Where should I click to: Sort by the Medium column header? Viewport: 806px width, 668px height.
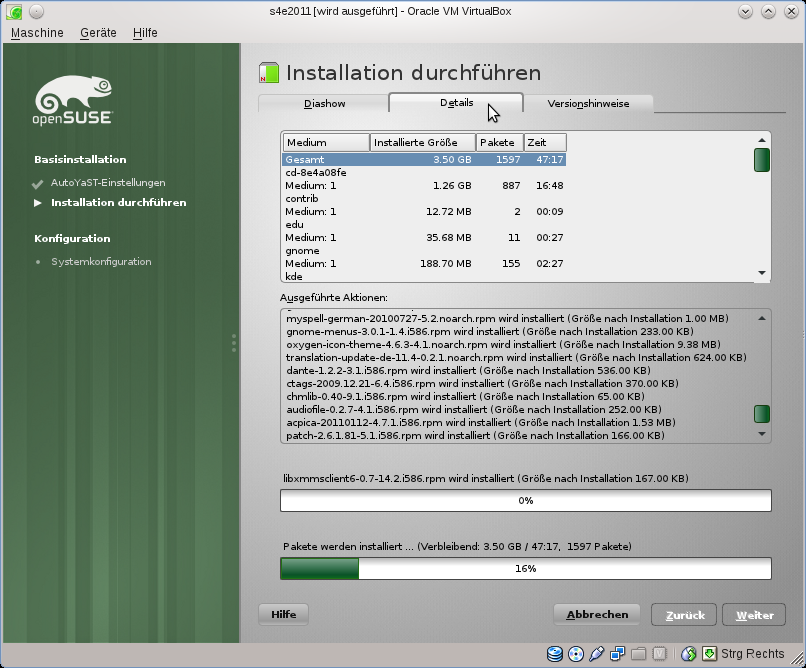326,142
